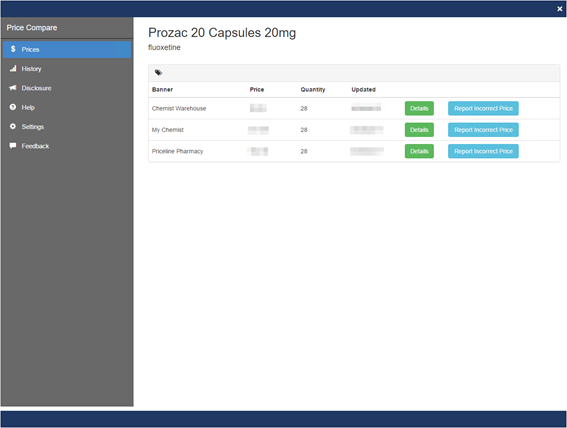Open the Feedback page

[x=67, y=146]
